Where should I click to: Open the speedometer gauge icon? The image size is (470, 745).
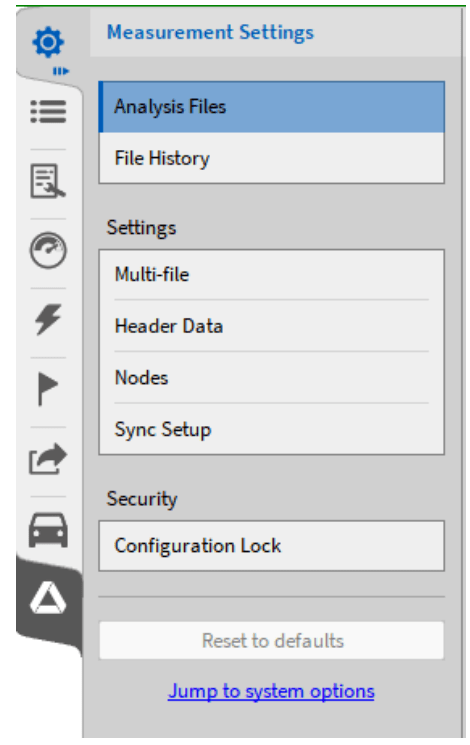[48, 250]
